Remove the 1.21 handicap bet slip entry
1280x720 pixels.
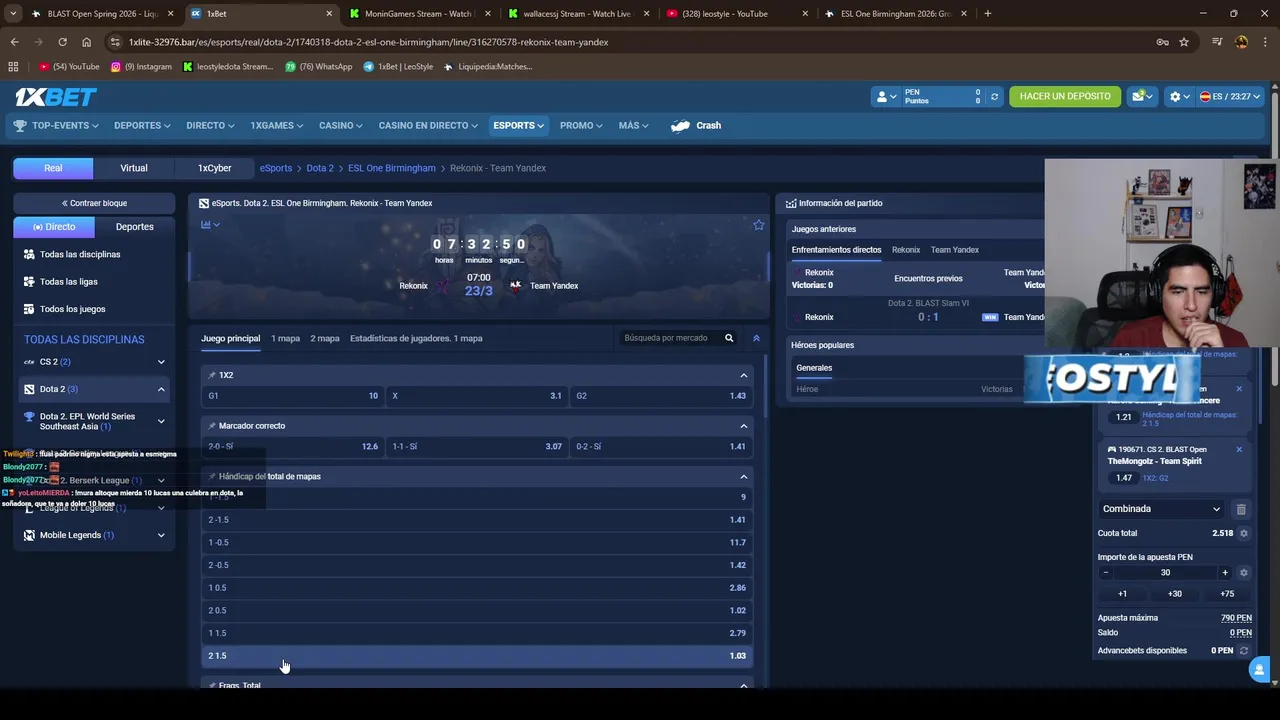1239,389
